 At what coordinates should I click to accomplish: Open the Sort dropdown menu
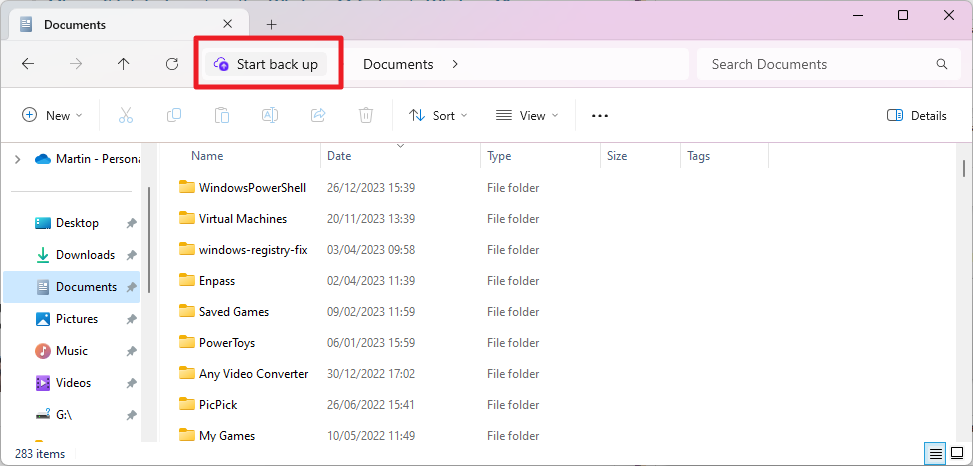(x=438, y=115)
